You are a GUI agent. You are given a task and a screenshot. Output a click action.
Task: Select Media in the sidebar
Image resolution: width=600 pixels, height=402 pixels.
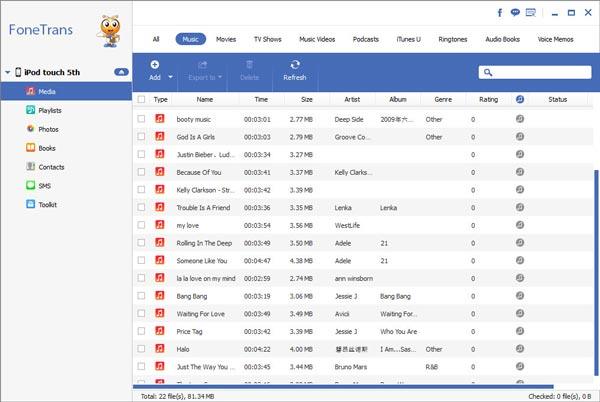[x=66, y=91]
